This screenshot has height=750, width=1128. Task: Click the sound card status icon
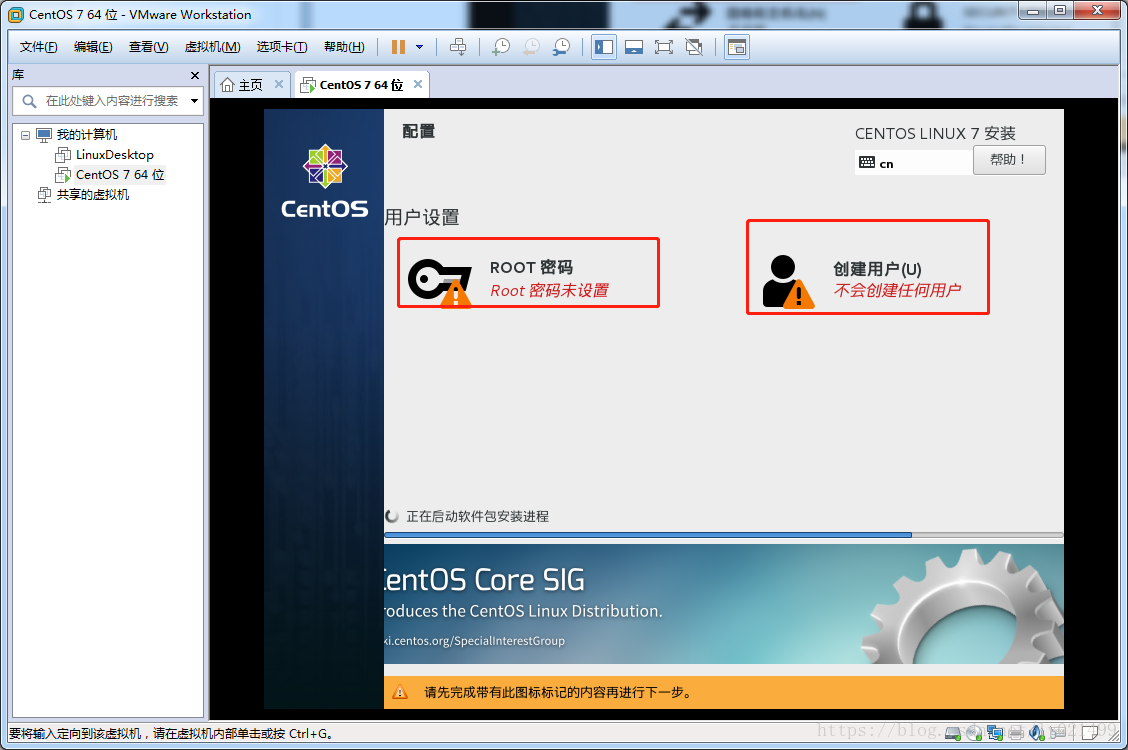pyautogui.click(x=1037, y=733)
